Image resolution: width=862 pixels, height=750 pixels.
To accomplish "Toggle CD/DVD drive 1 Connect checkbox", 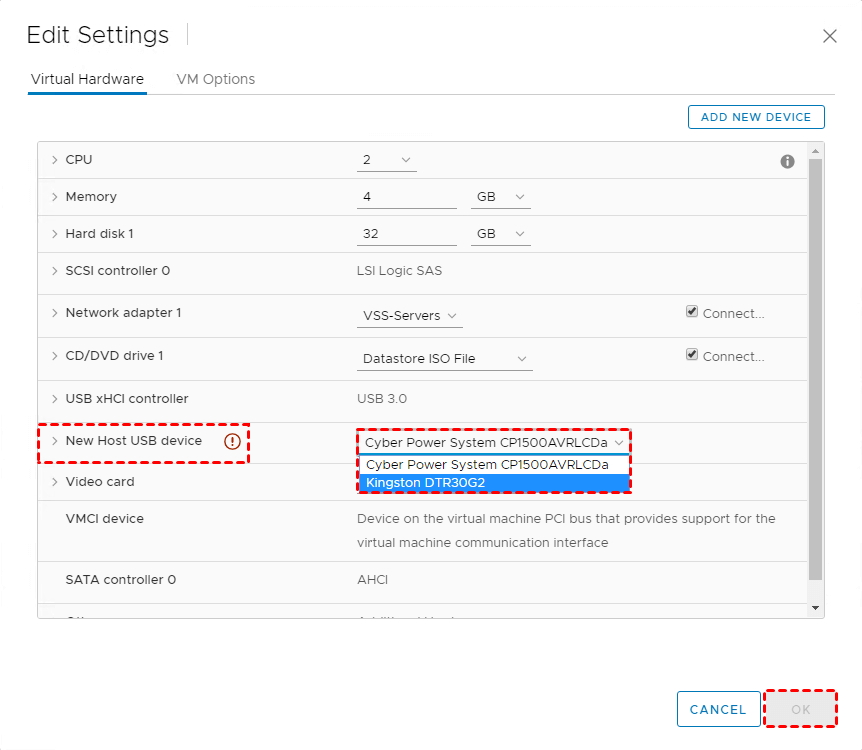I will [x=692, y=355].
